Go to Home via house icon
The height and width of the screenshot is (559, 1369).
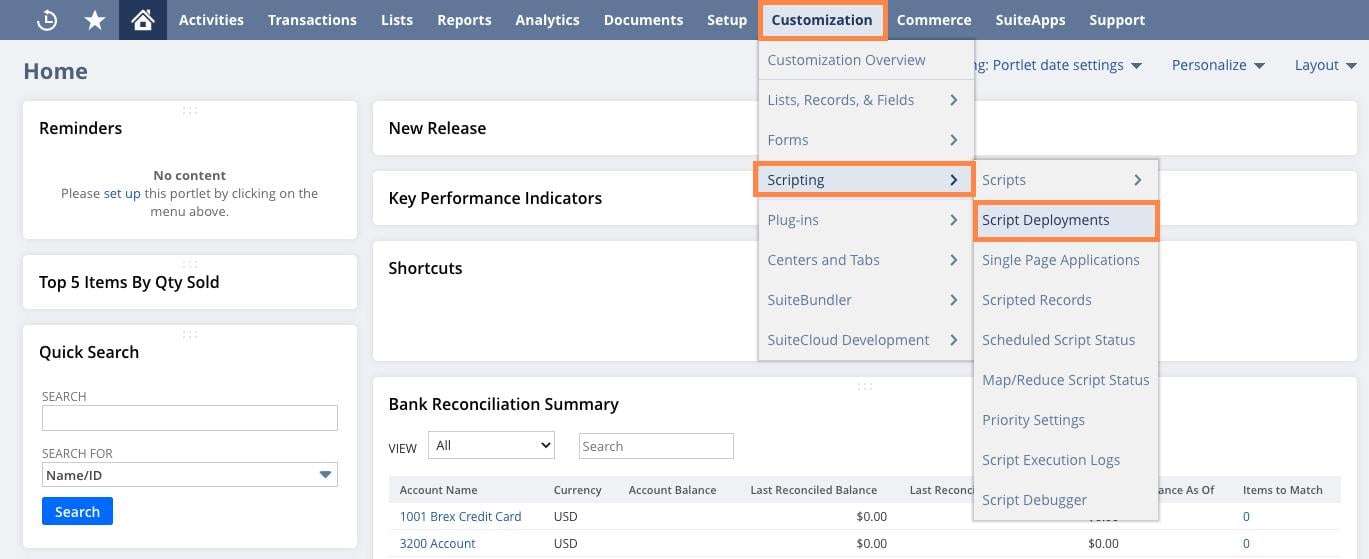(x=142, y=20)
